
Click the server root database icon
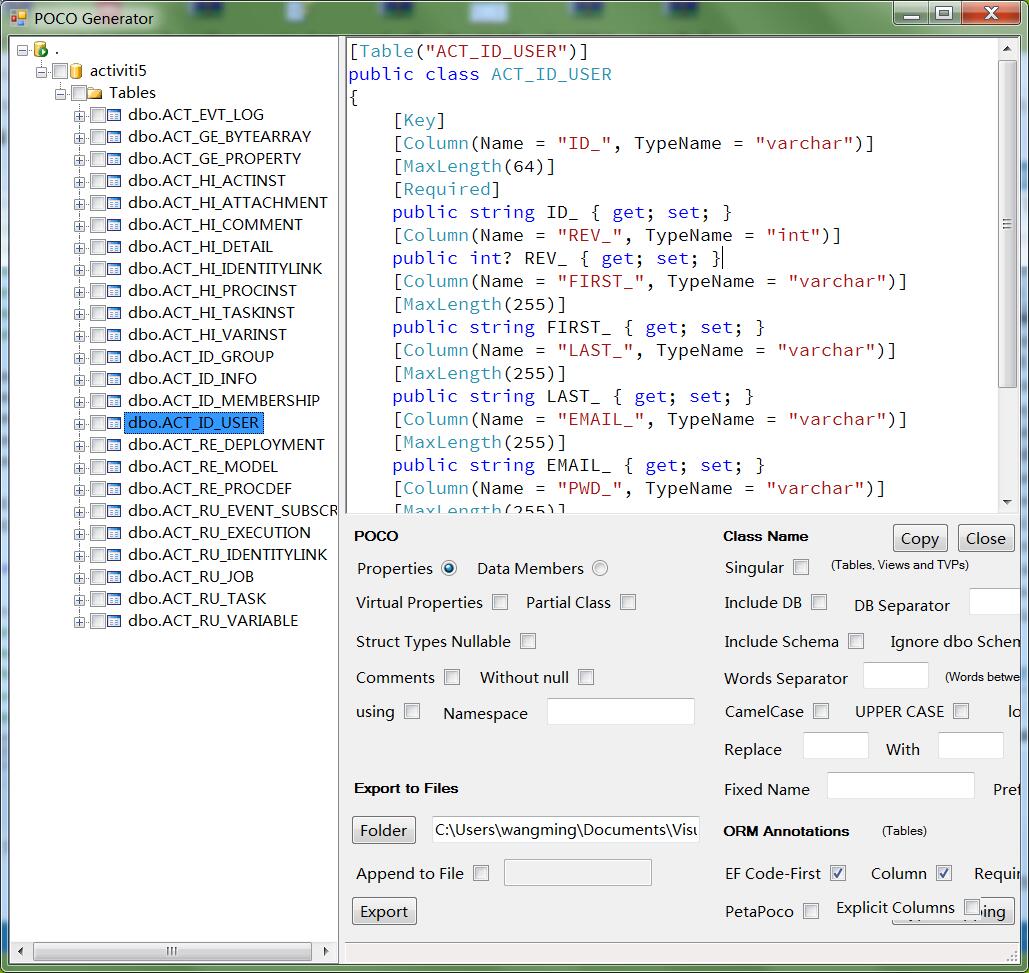point(41,49)
